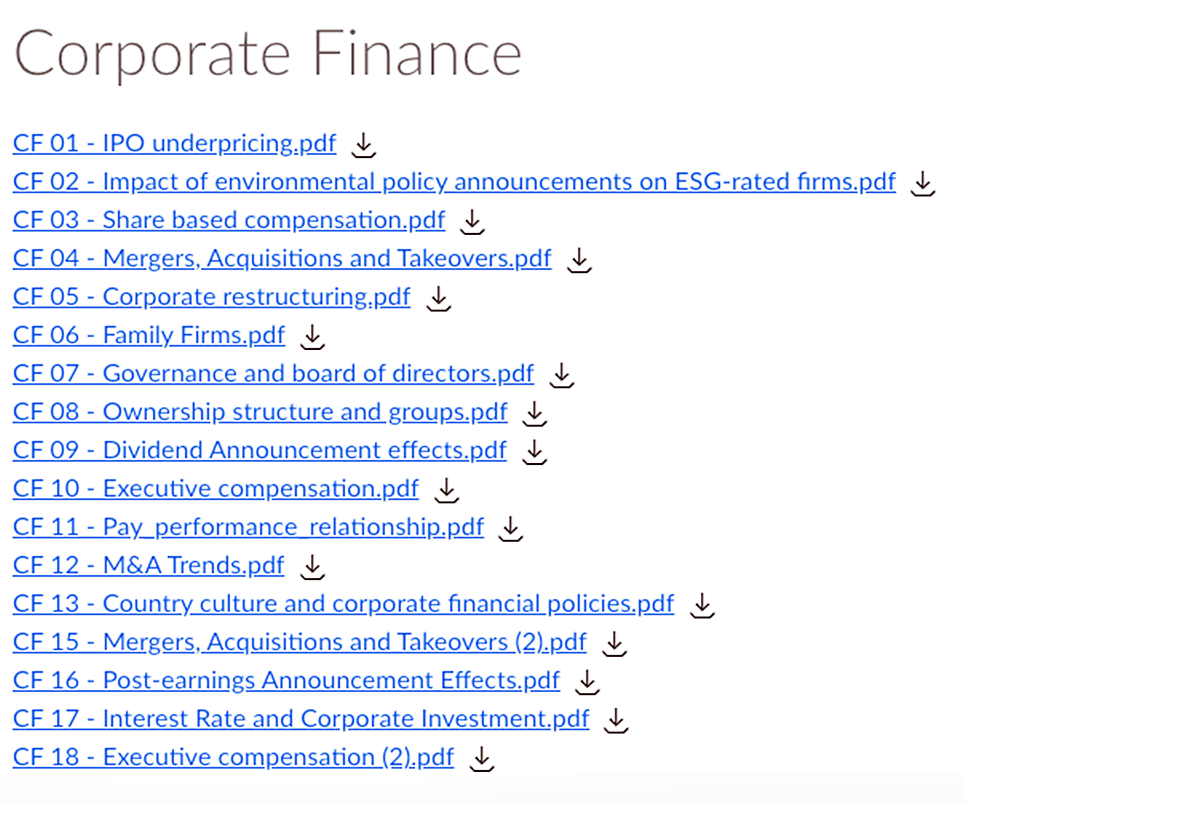Download the CF 05 Corporate restructuring PDF icon
The image size is (1200, 820).
click(439, 298)
